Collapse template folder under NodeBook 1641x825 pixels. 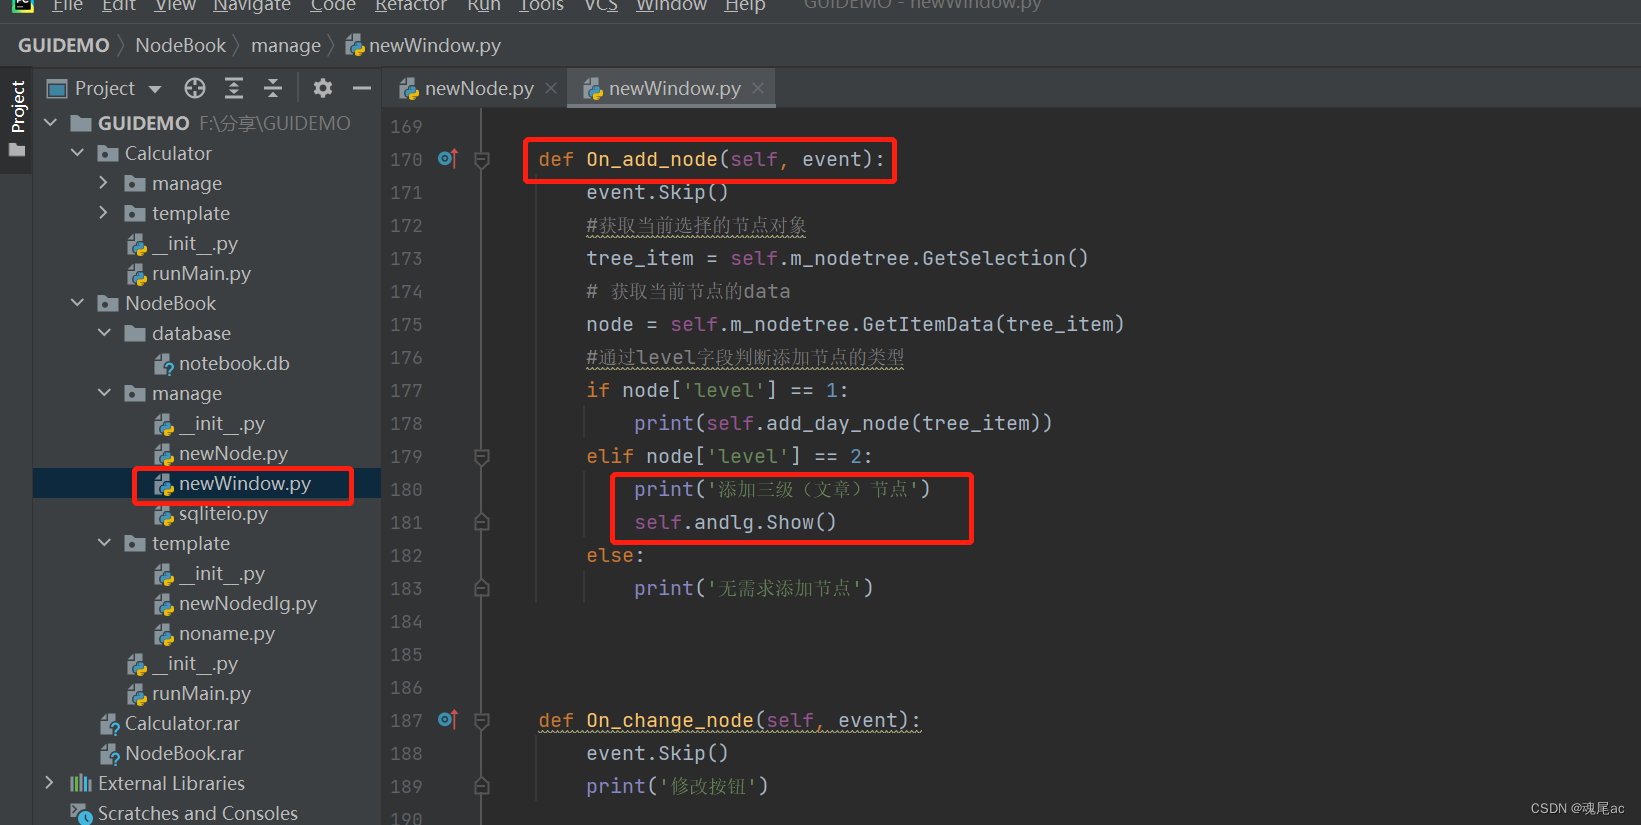point(104,543)
